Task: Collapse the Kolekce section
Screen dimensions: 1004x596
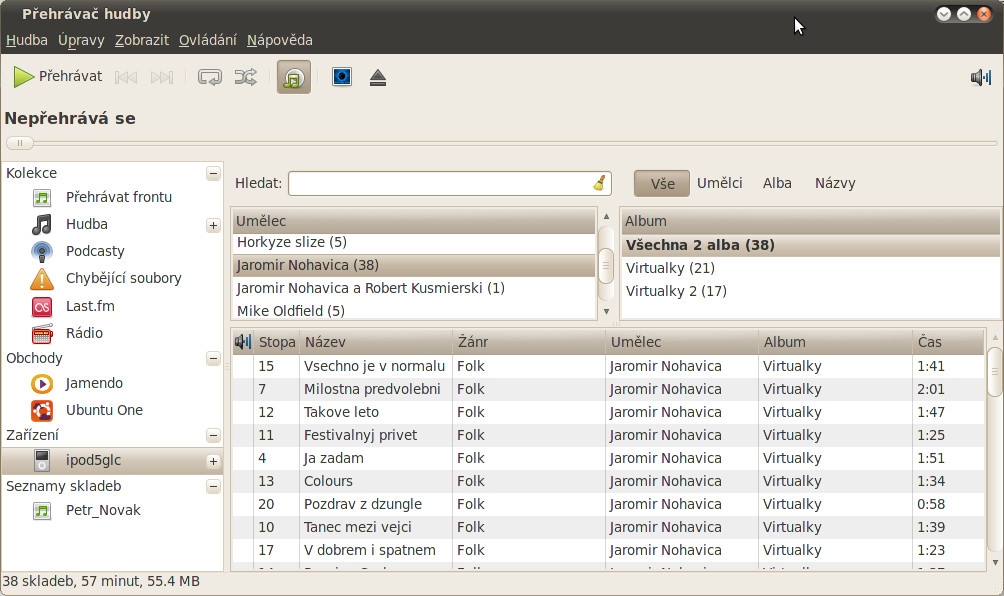Action: (x=213, y=173)
